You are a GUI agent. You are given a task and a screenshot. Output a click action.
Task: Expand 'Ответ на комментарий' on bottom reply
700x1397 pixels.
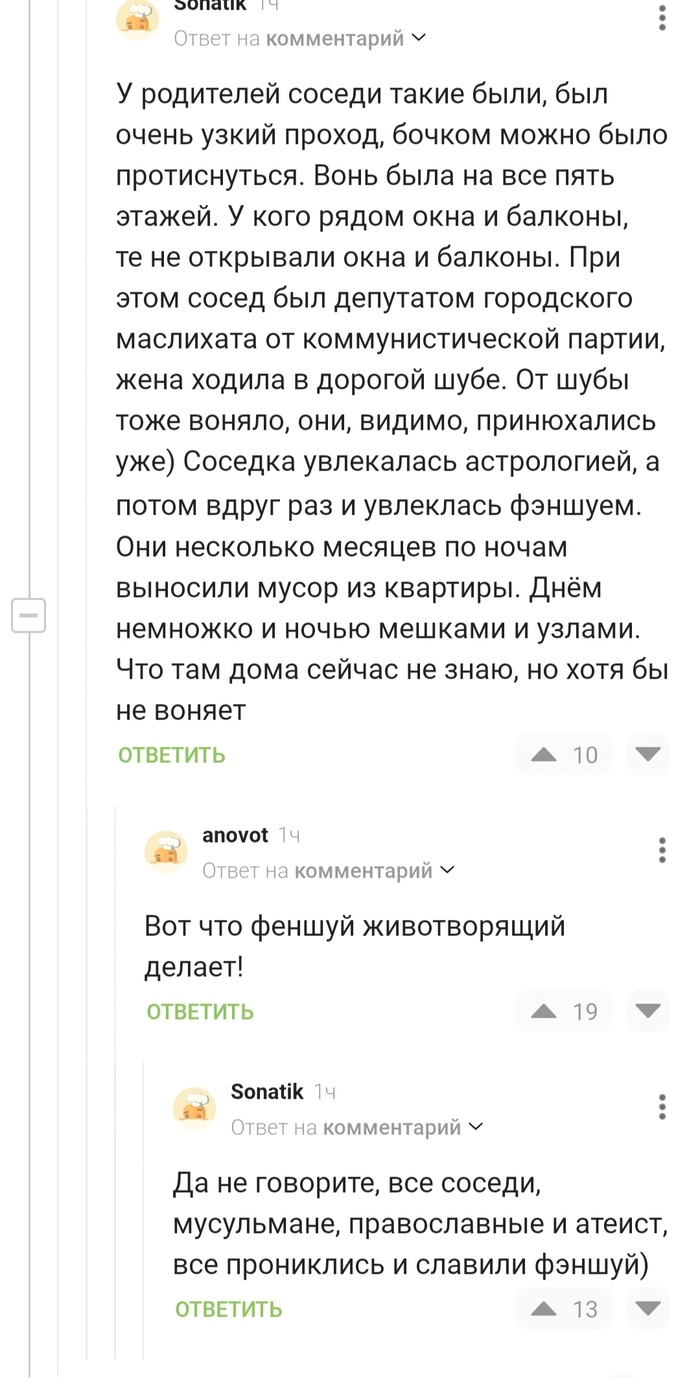click(x=476, y=1127)
